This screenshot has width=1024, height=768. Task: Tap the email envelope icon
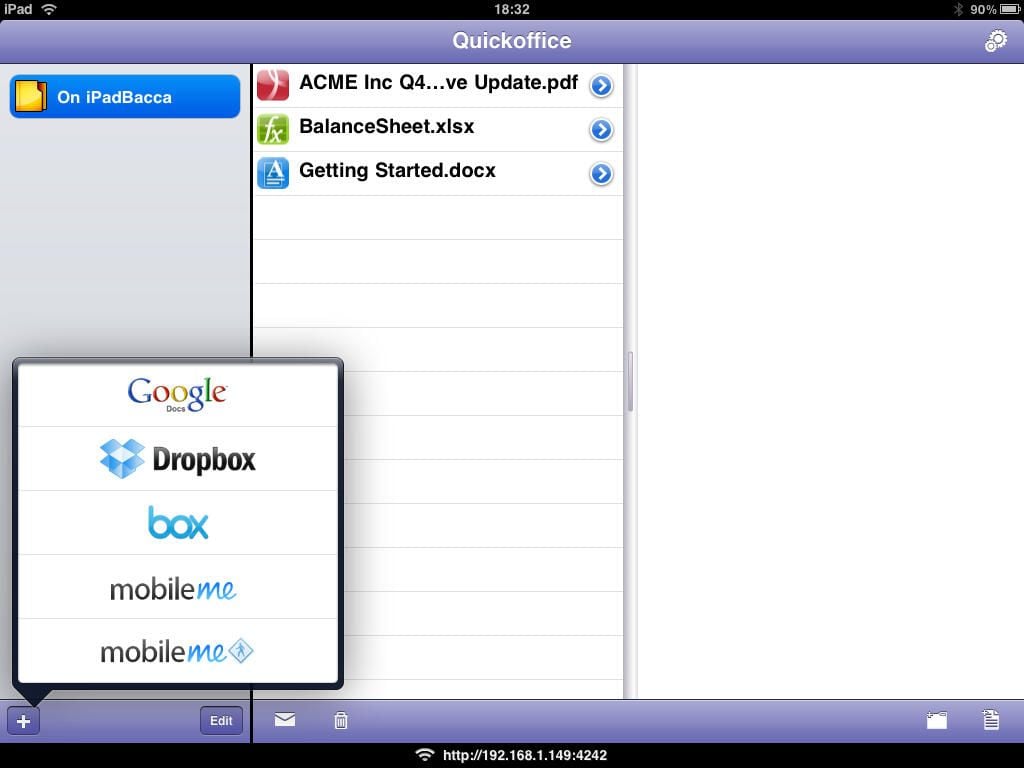pos(285,720)
